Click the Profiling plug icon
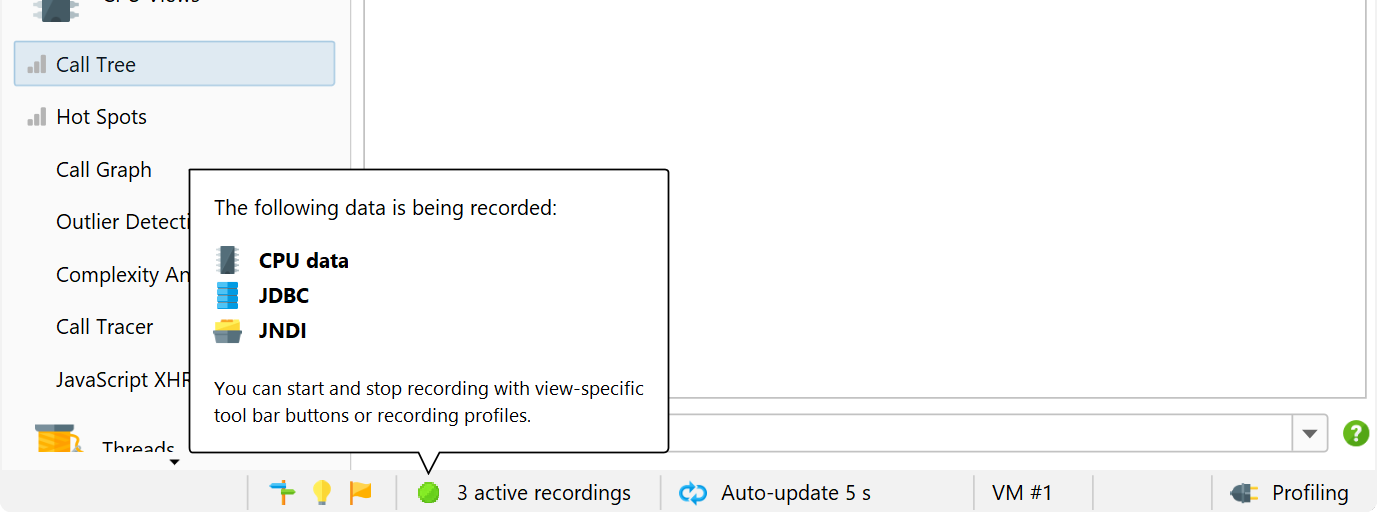 (x=1244, y=493)
